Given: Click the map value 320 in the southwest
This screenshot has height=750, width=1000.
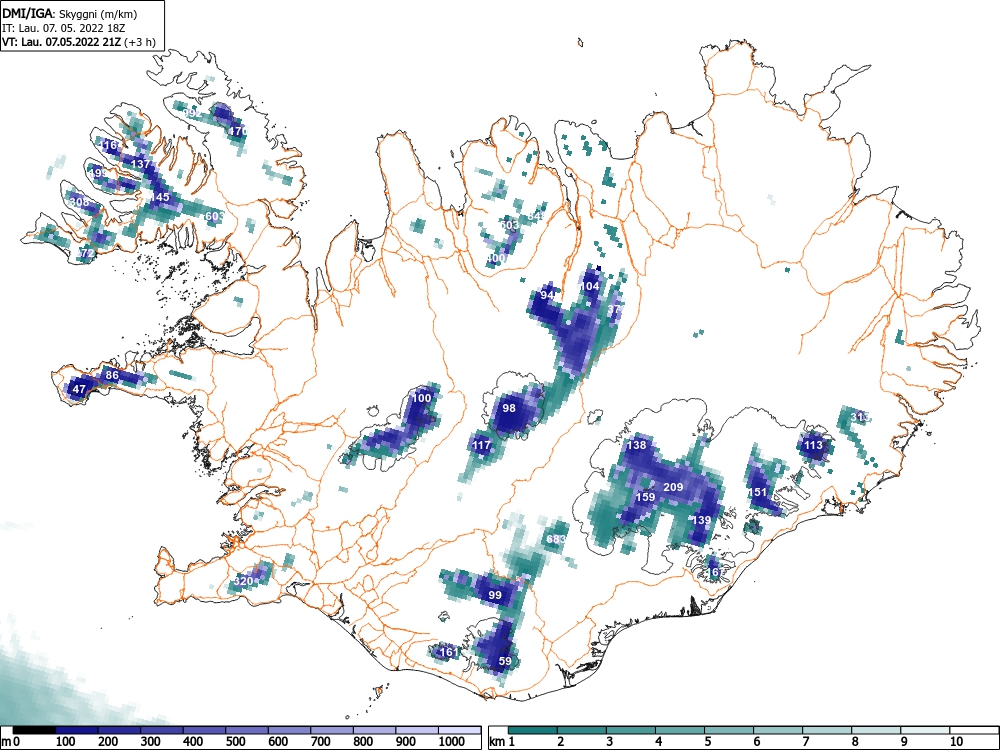Looking at the screenshot, I should [243, 581].
